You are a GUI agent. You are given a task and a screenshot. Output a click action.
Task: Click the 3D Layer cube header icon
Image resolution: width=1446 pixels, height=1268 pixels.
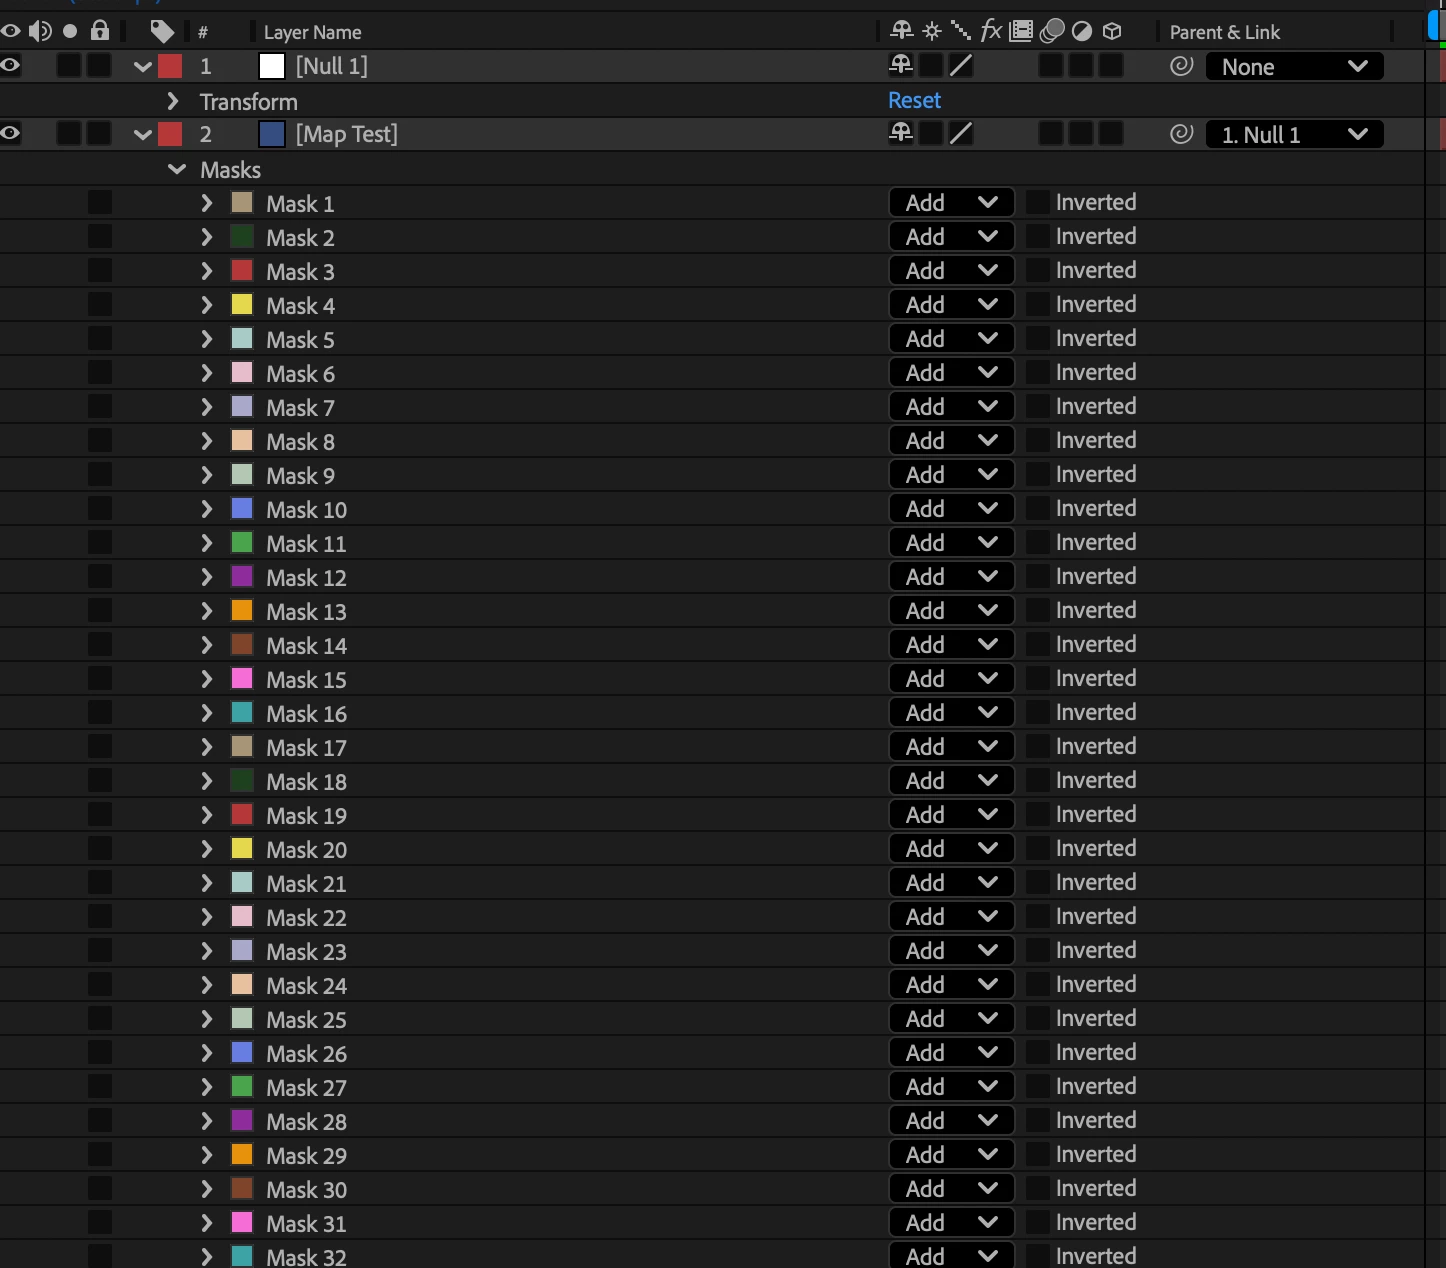[1112, 32]
